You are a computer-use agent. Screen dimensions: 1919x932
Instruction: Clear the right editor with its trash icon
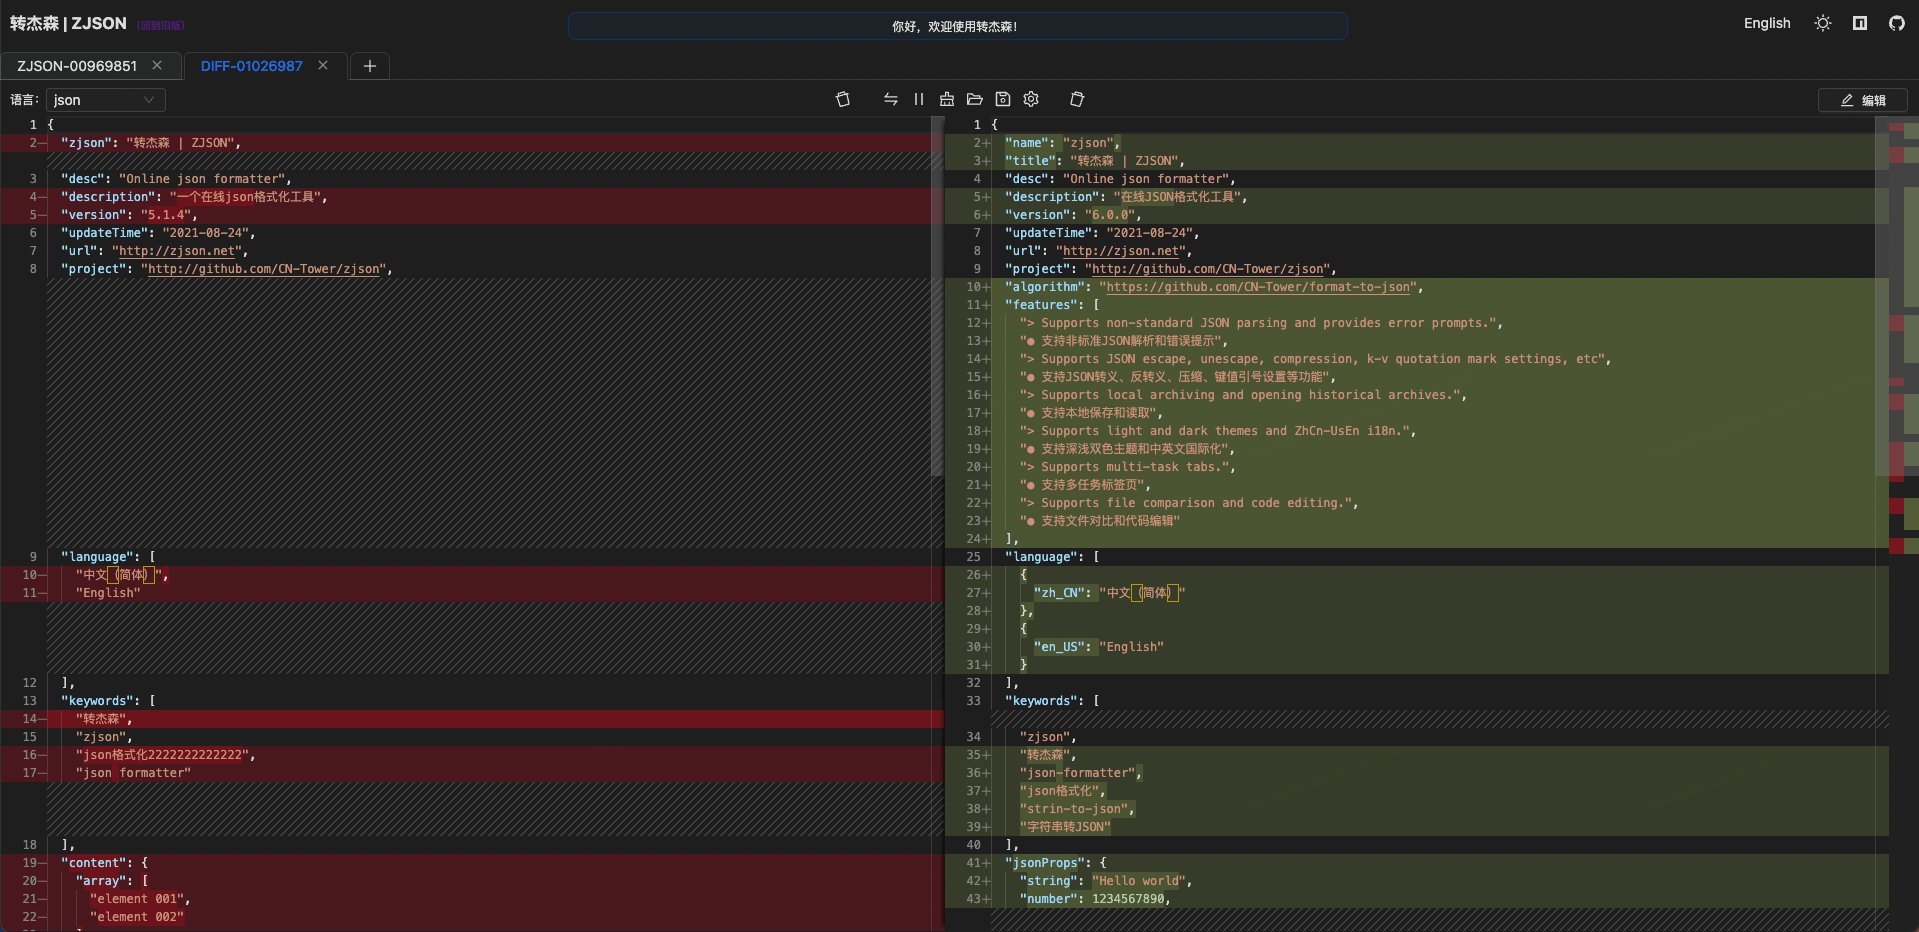1077,99
